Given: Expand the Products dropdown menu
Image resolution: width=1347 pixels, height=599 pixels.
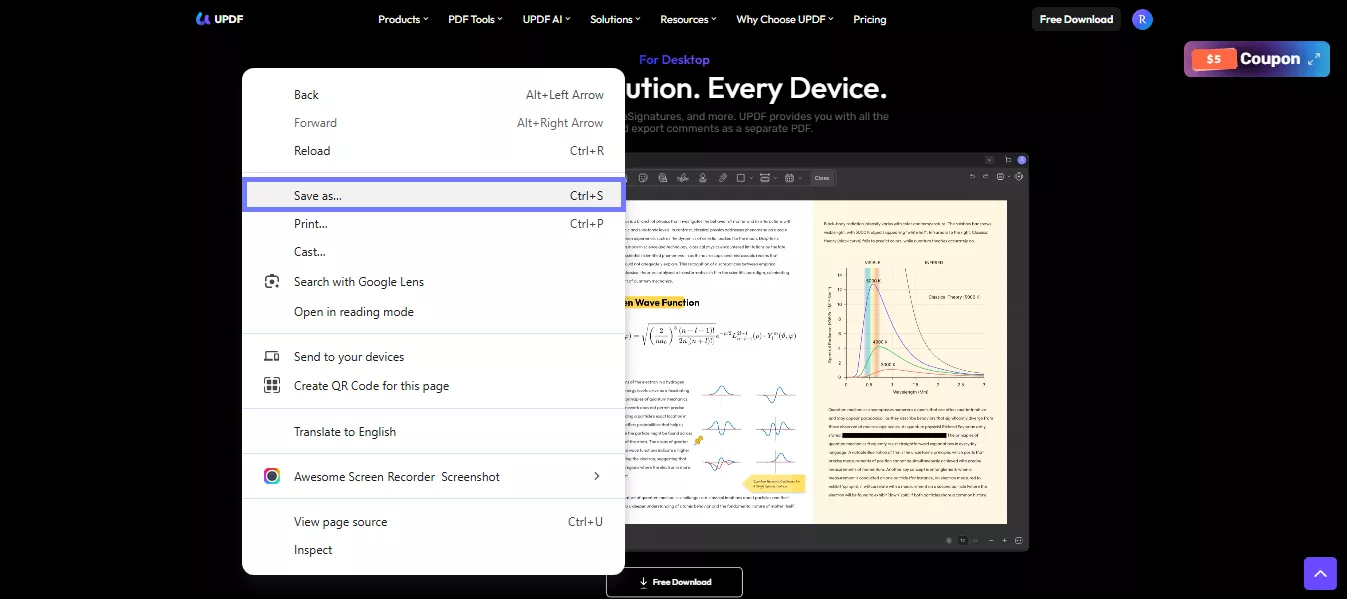Looking at the screenshot, I should point(402,19).
